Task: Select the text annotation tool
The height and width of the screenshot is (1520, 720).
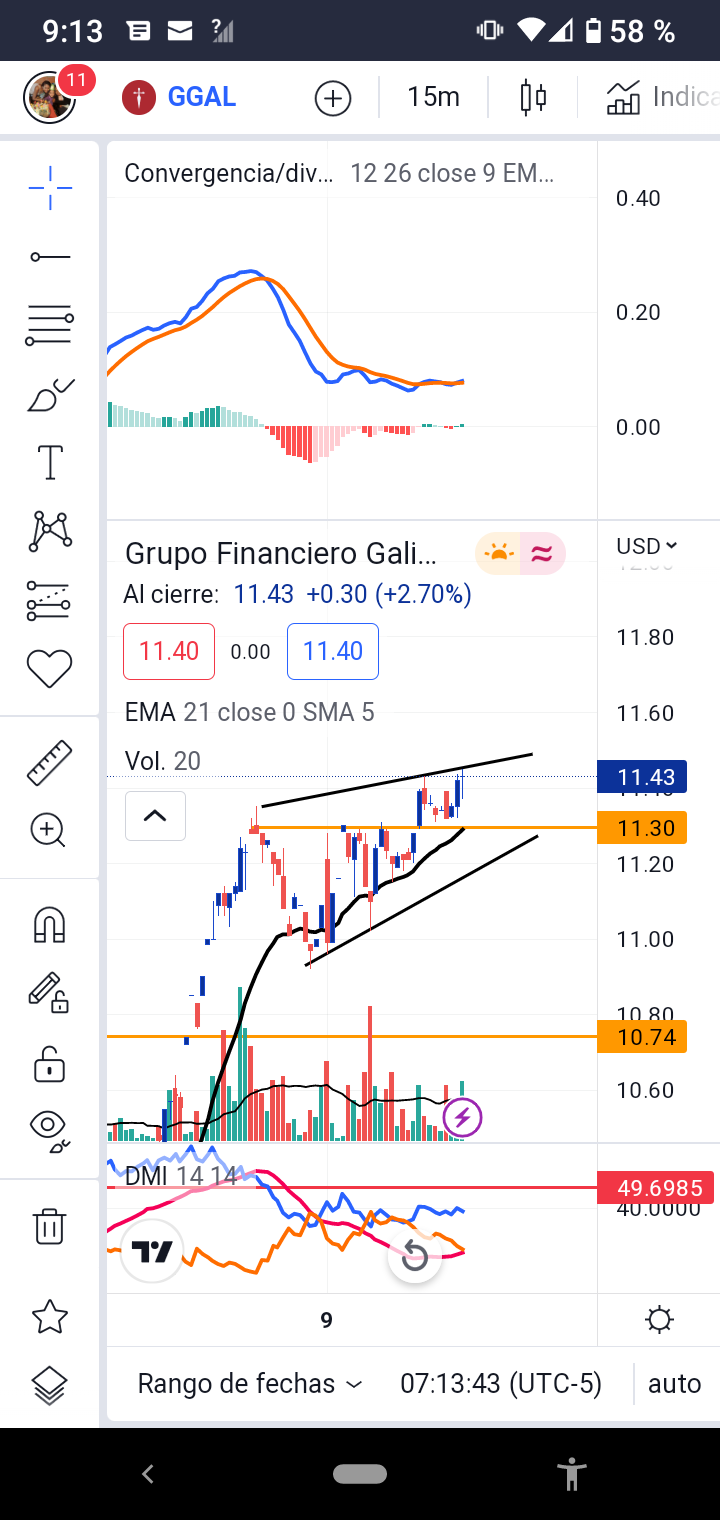Action: 50,463
